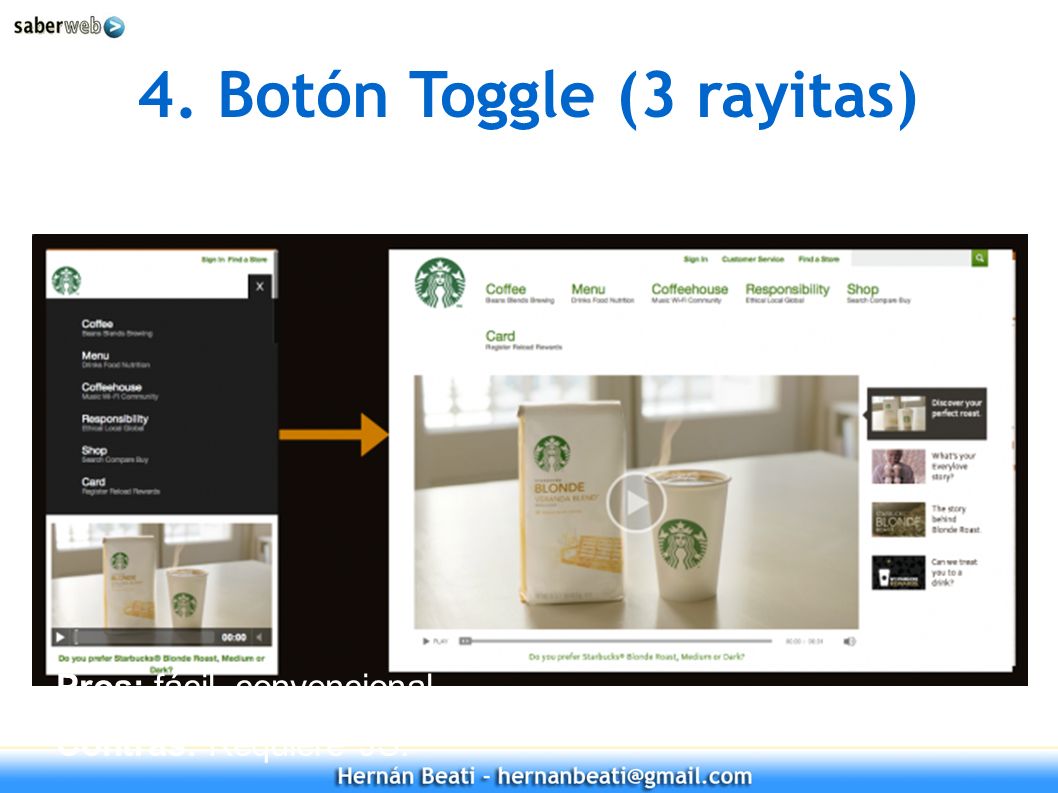The image size is (1058, 793).
Task: Click the roast question link below the mobile video
Action: click(161, 663)
